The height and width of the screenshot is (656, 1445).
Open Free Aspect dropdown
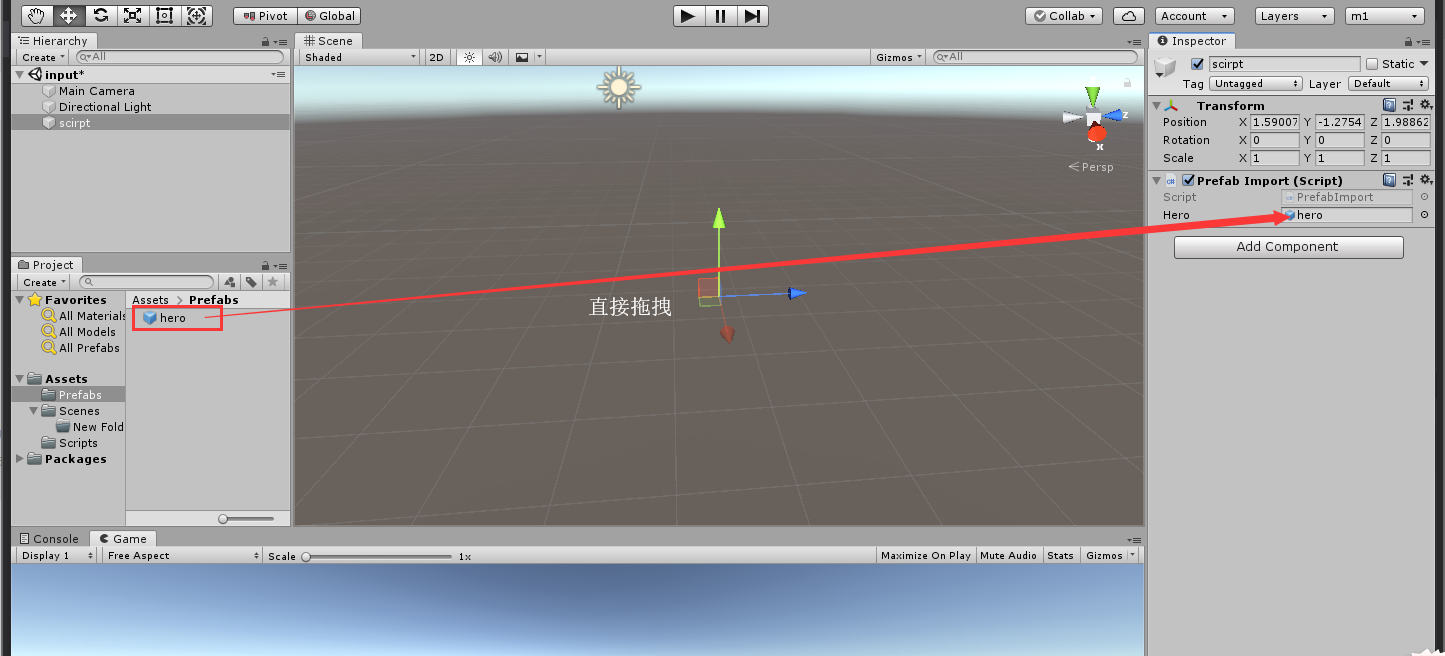[x=182, y=555]
